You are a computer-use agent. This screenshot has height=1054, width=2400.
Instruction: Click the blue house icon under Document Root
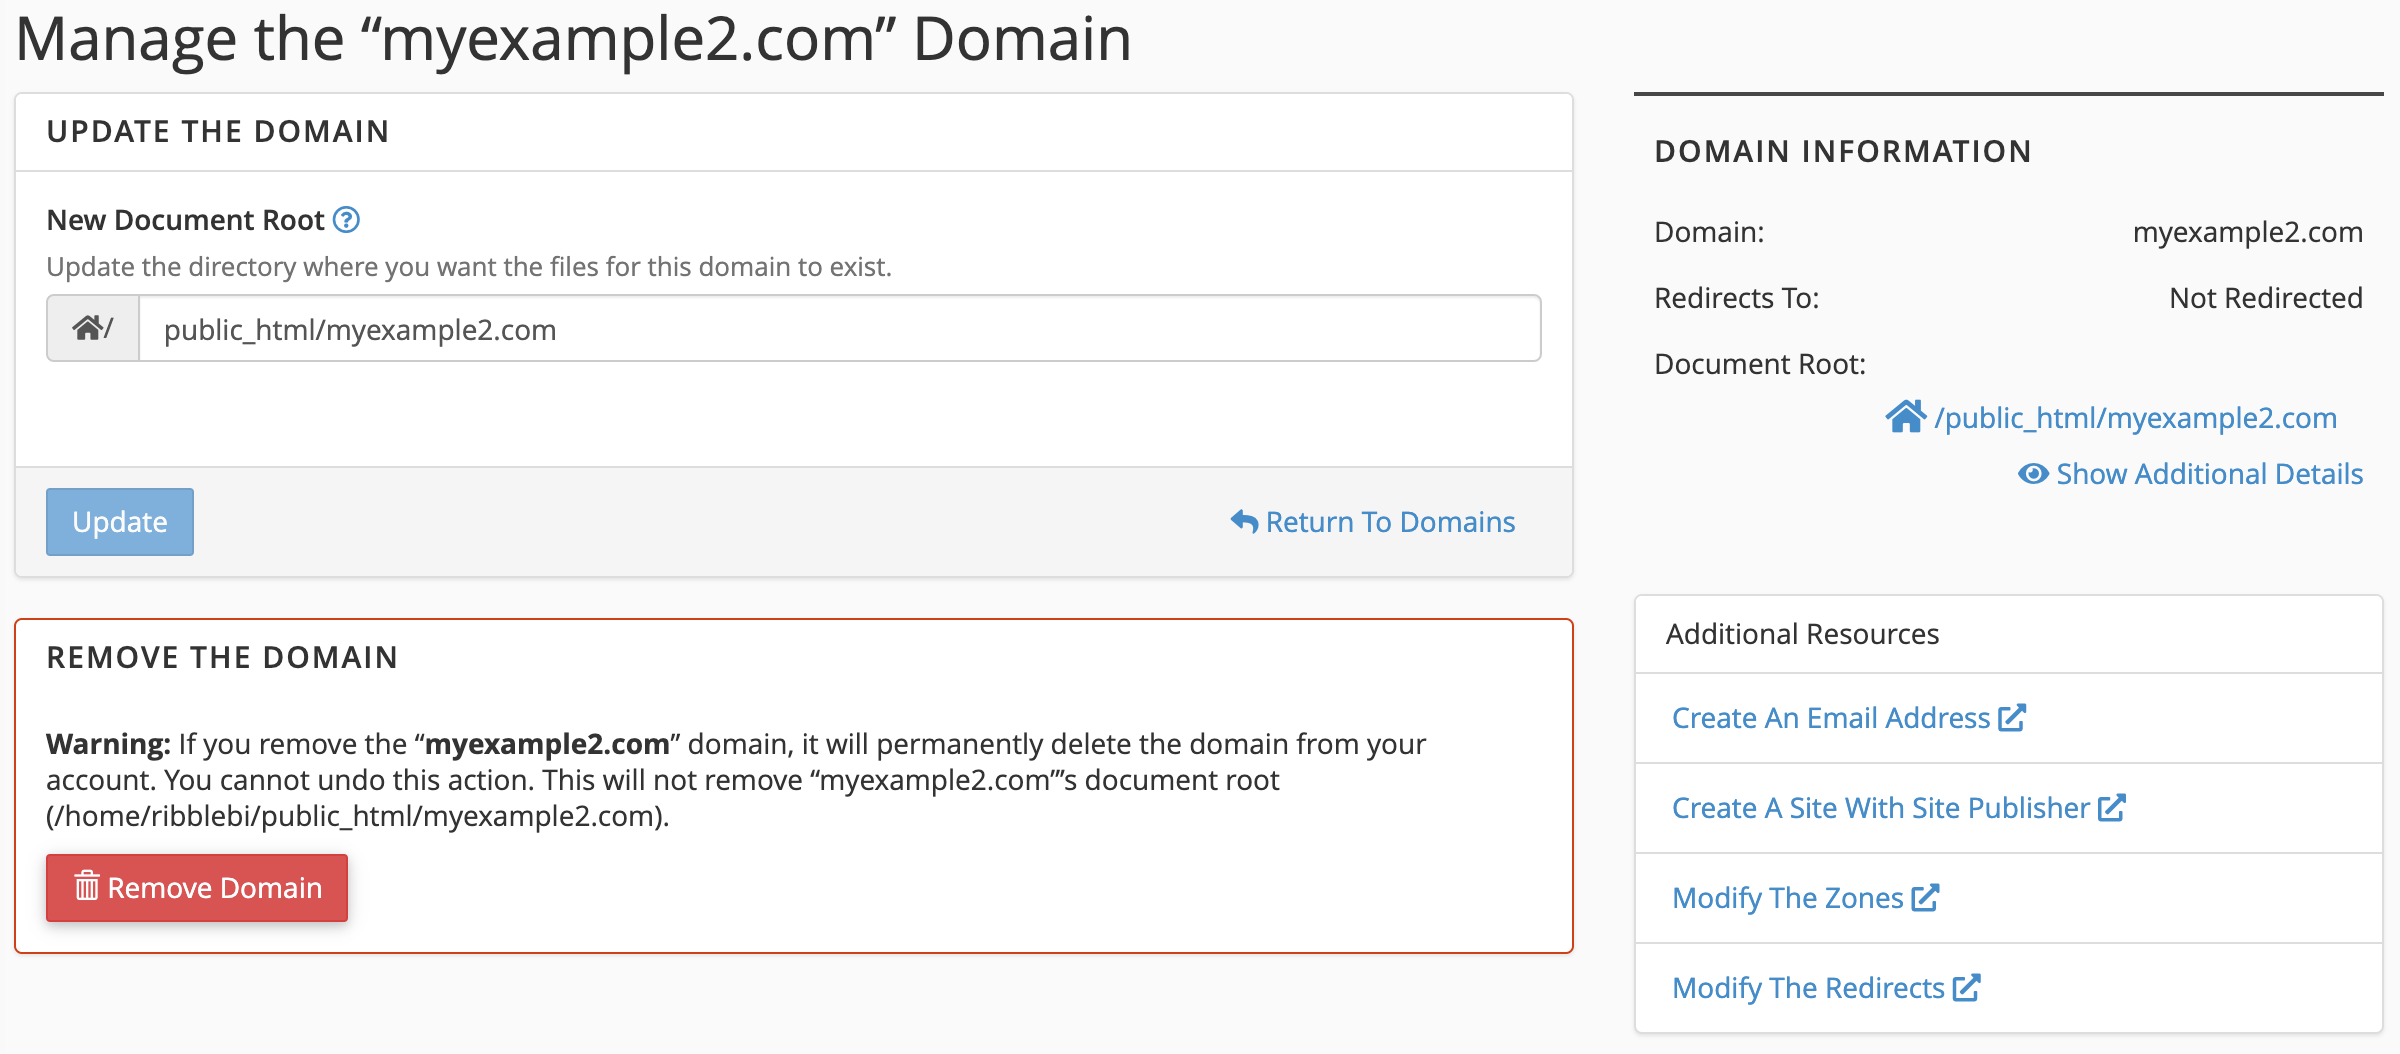1905,417
